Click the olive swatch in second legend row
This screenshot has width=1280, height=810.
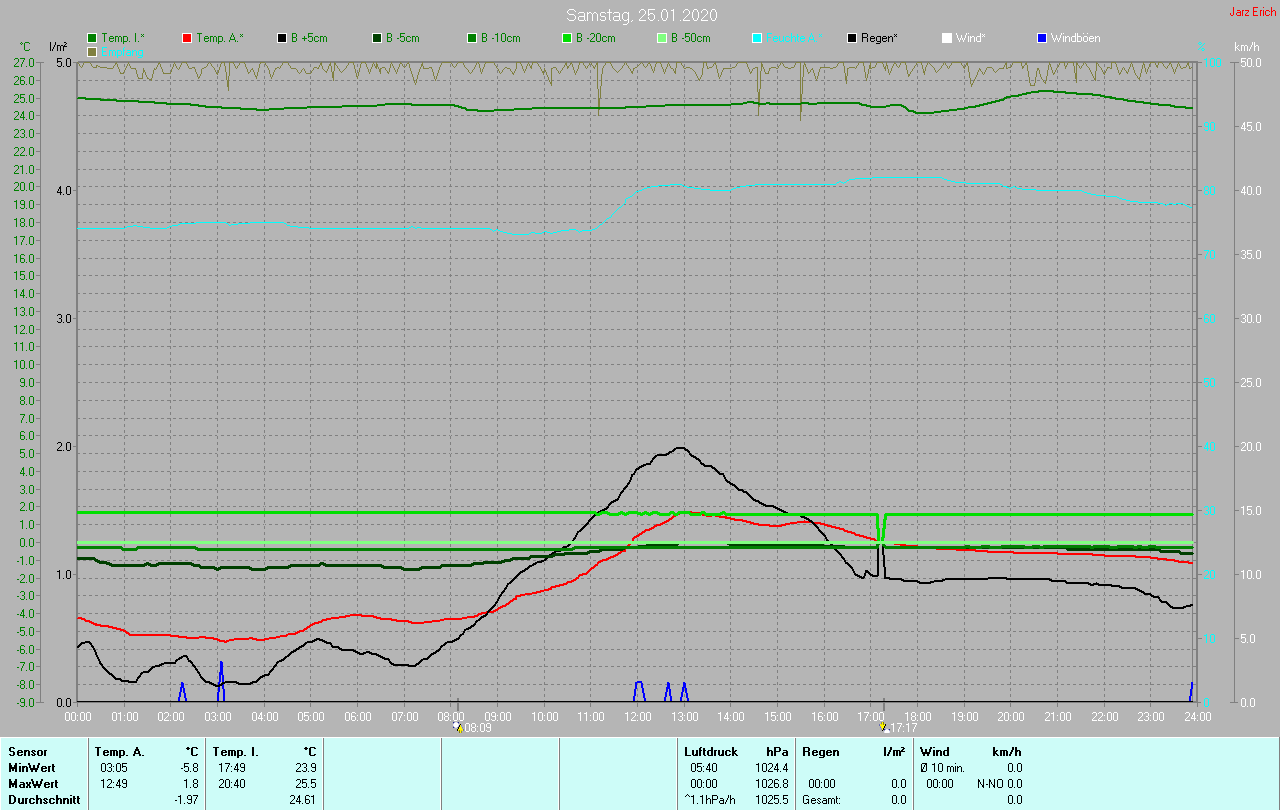tap(92, 51)
